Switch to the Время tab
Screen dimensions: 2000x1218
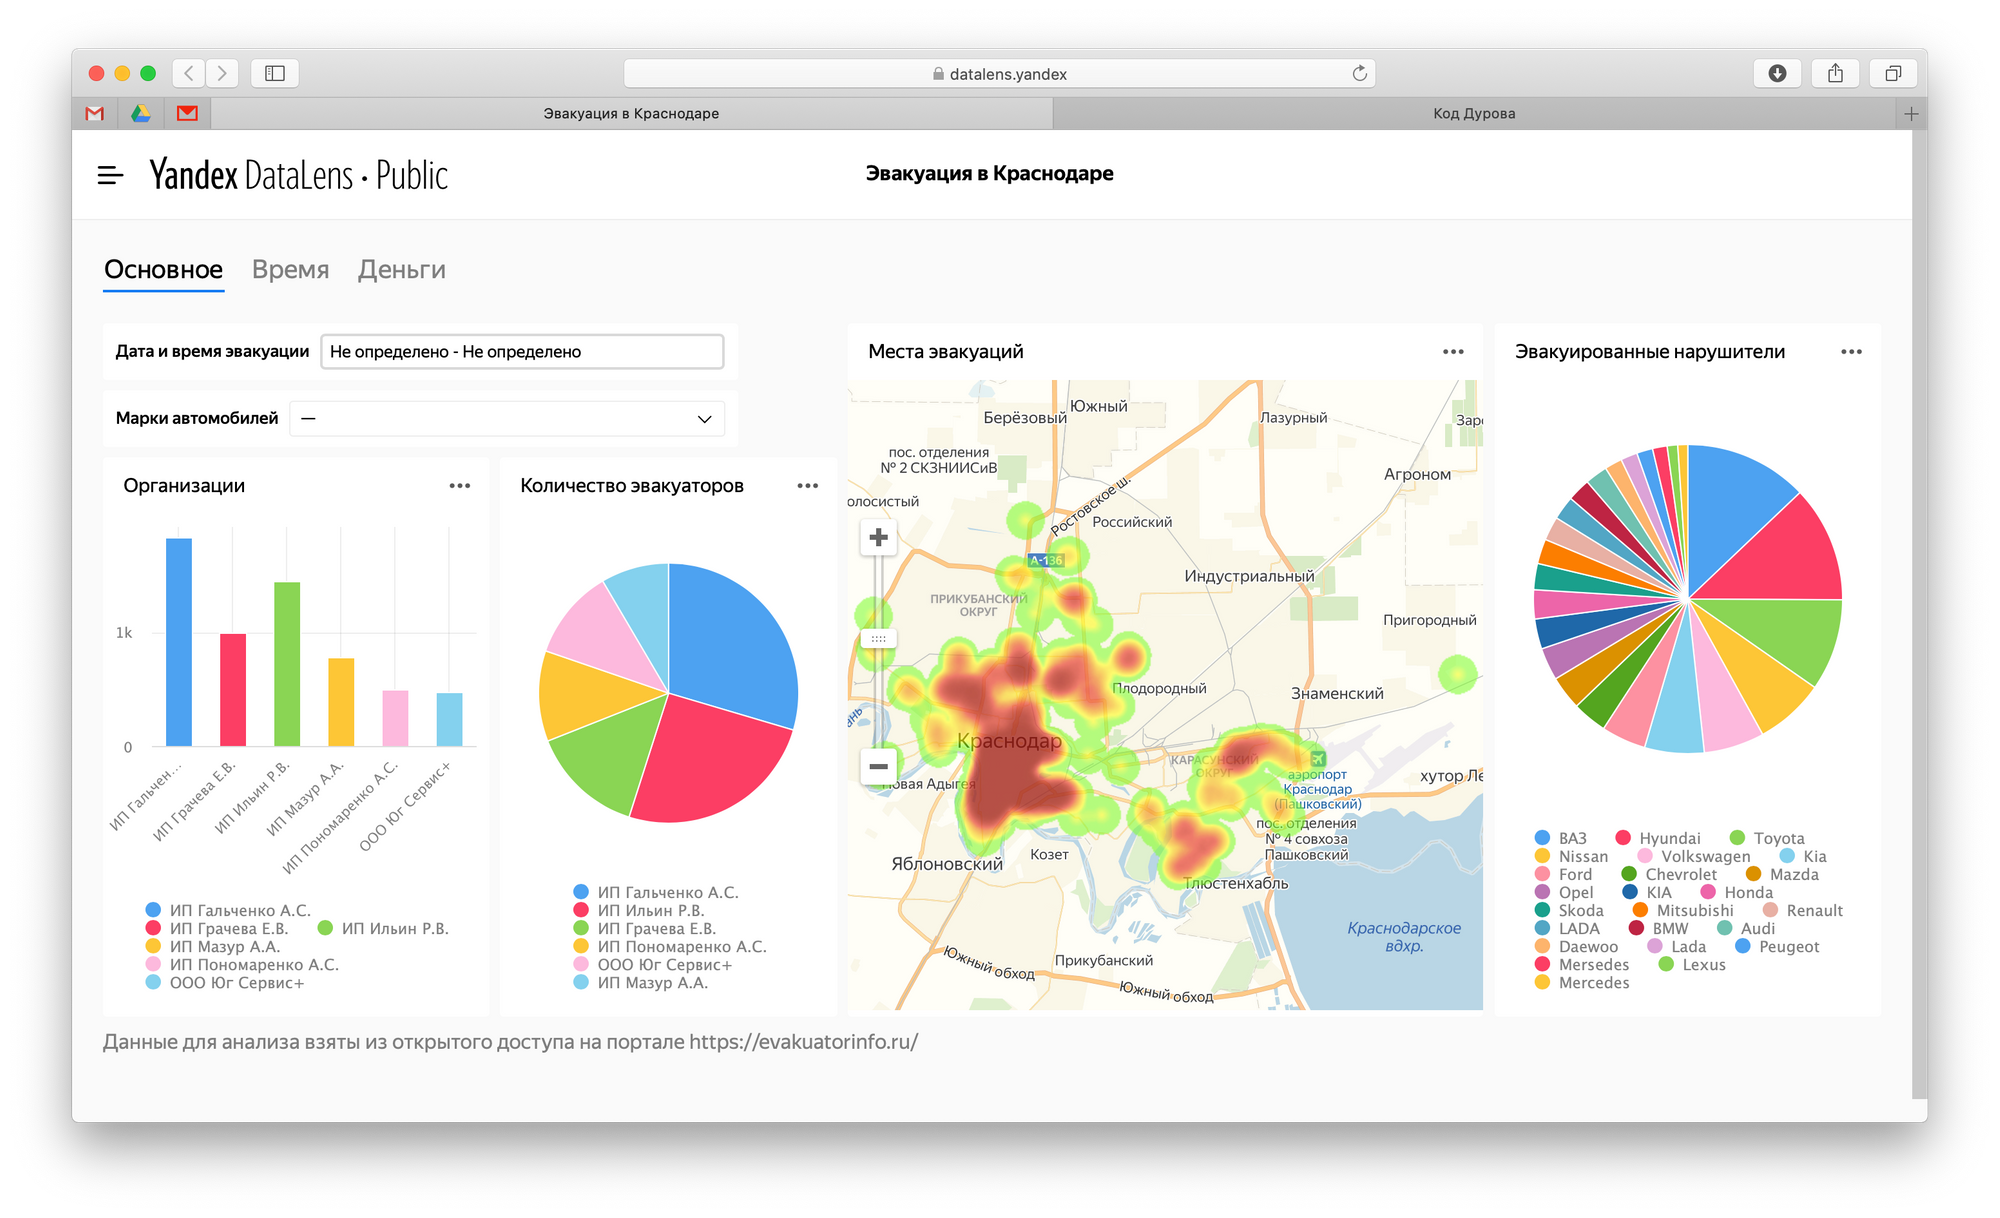click(290, 270)
